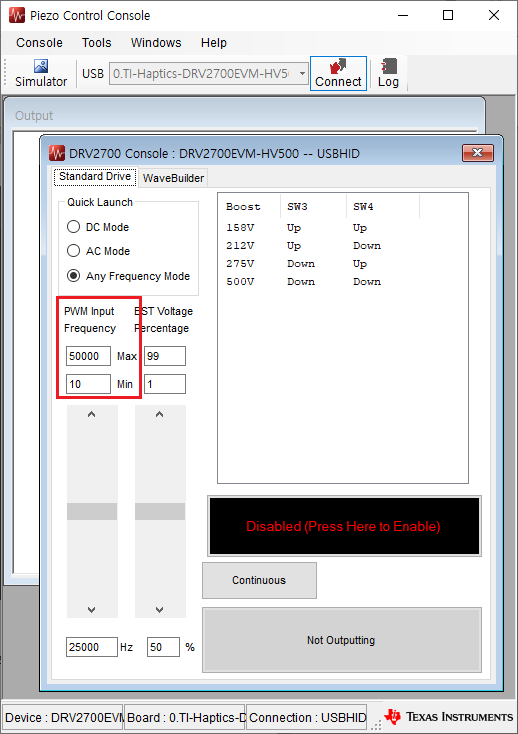Open the Simulator tool
The height and width of the screenshot is (734, 518).
41,73
